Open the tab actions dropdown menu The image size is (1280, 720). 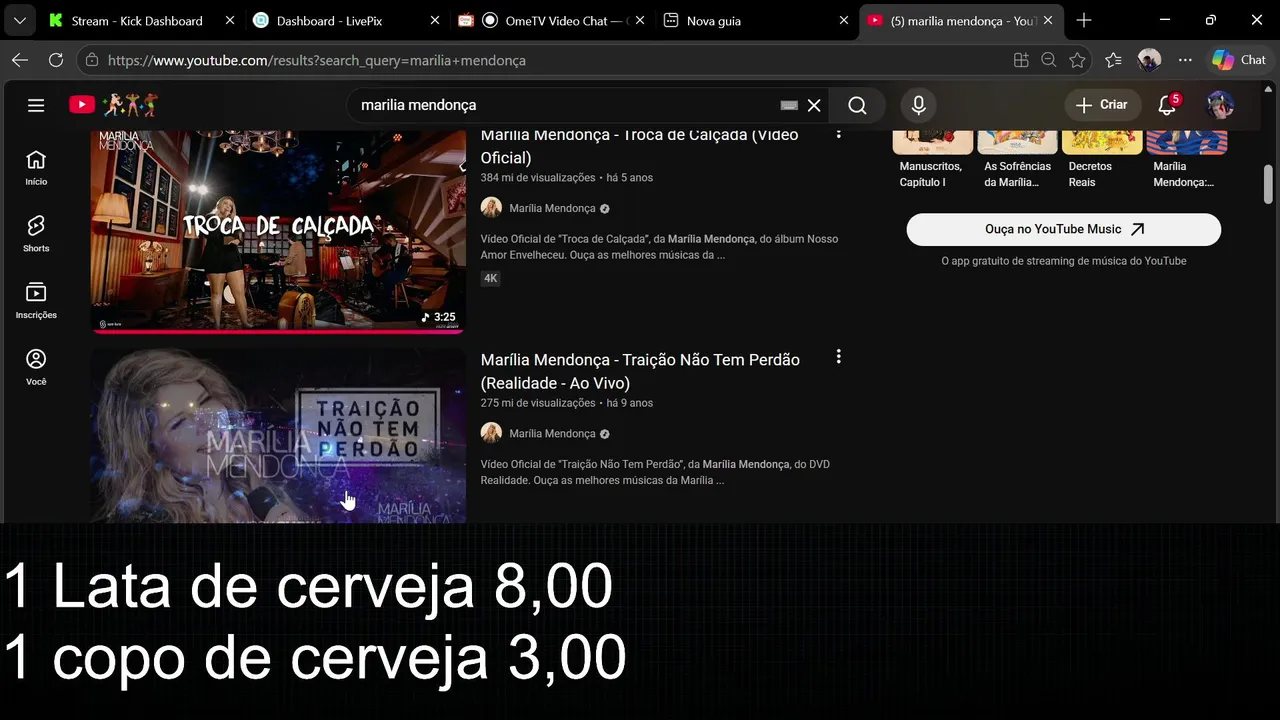(19, 20)
